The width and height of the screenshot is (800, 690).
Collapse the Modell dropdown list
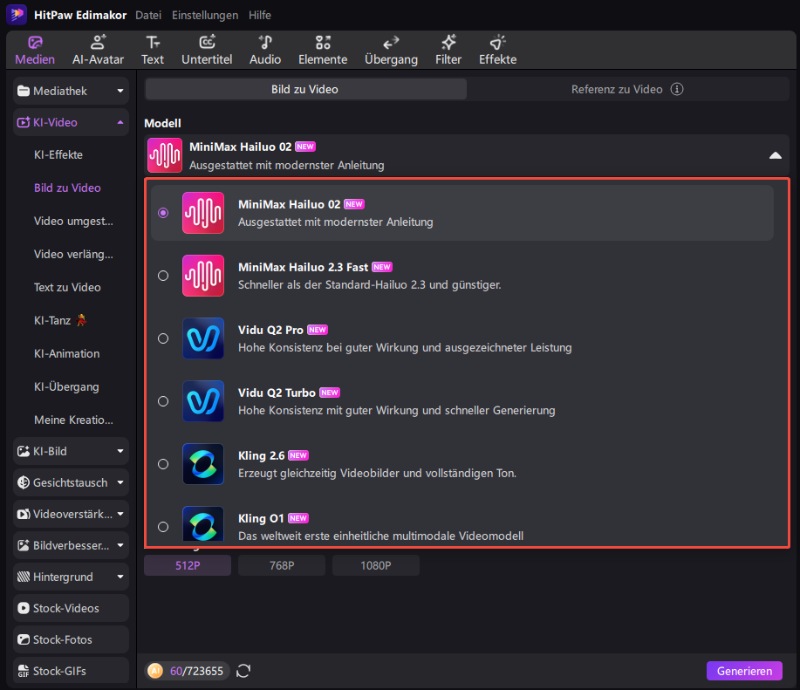774,155
